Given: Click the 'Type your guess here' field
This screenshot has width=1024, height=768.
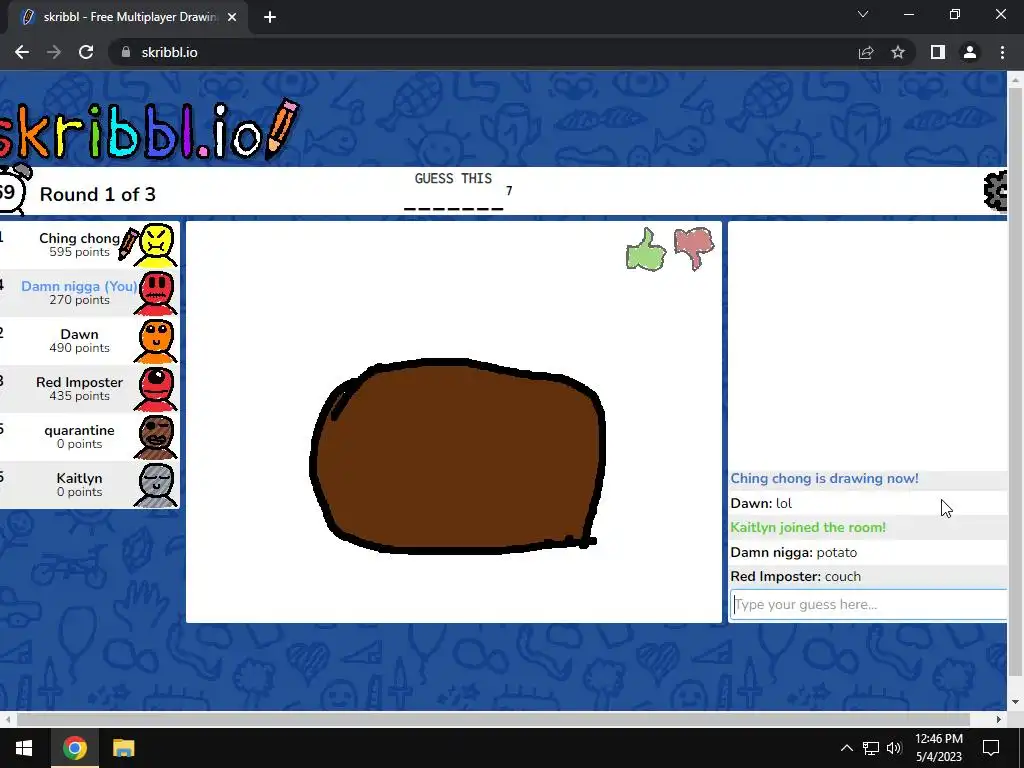Looking at the screenshot, I should coord(869,605).
